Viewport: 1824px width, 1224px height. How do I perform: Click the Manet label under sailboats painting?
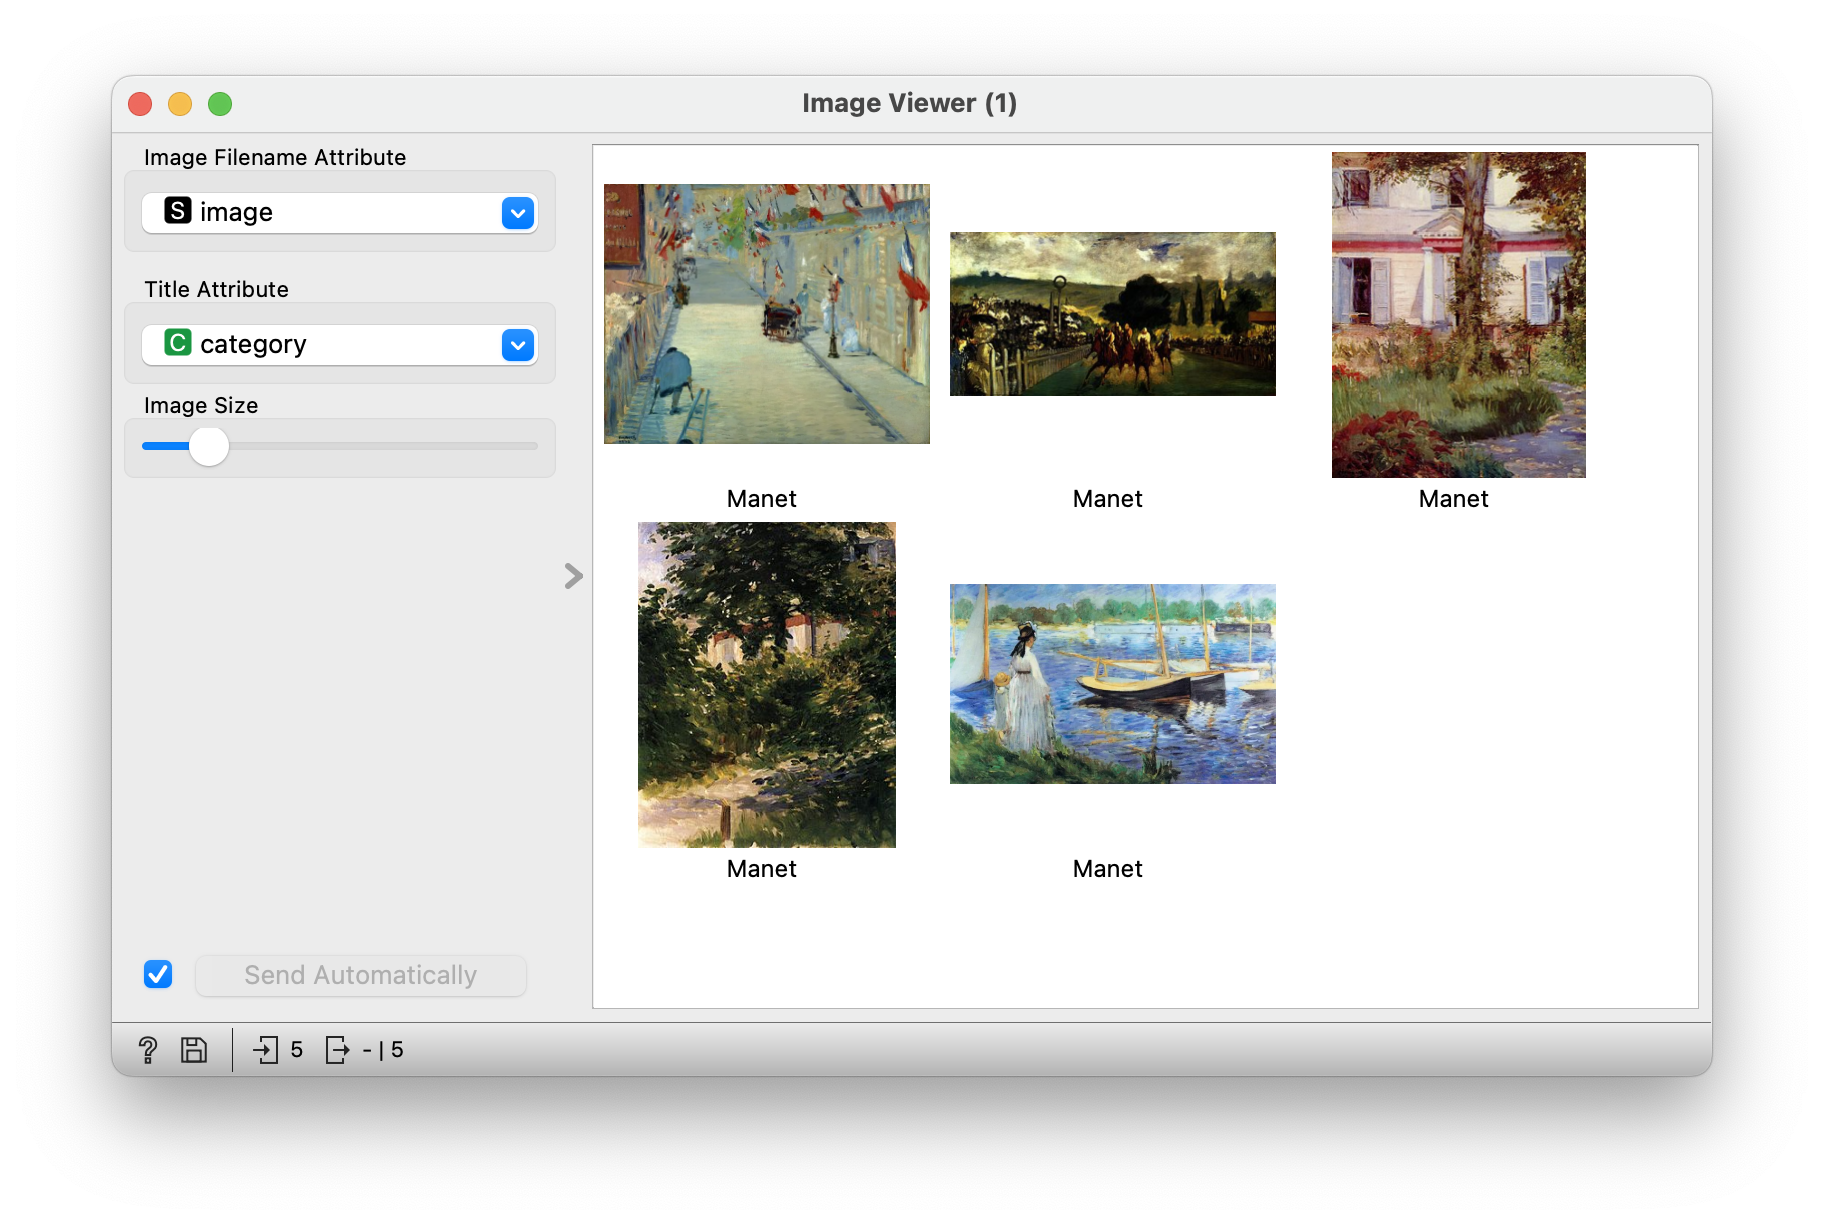1108,869
